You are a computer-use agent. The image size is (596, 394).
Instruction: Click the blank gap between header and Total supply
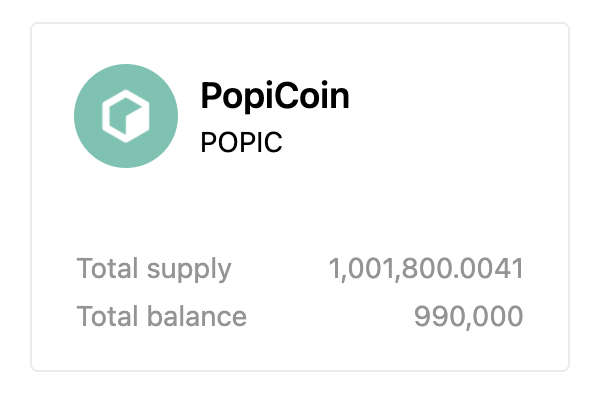300,211
